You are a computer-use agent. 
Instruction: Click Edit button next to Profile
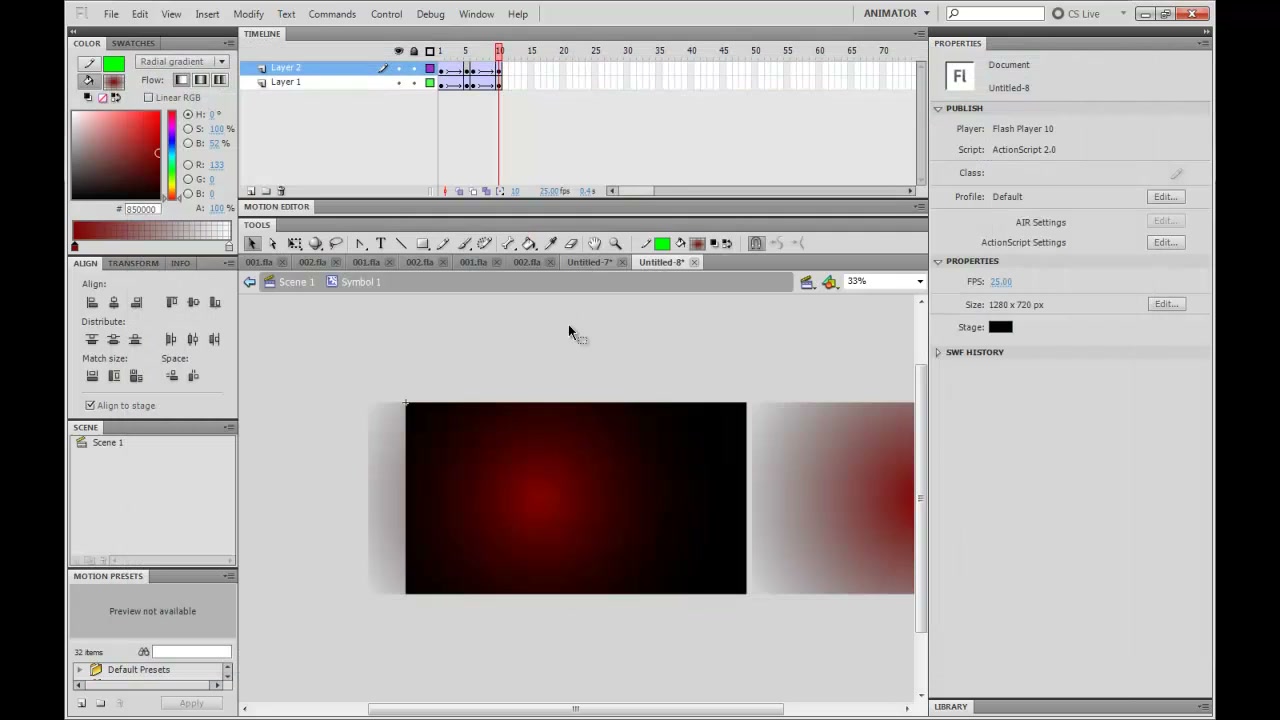coord(1166,197)
